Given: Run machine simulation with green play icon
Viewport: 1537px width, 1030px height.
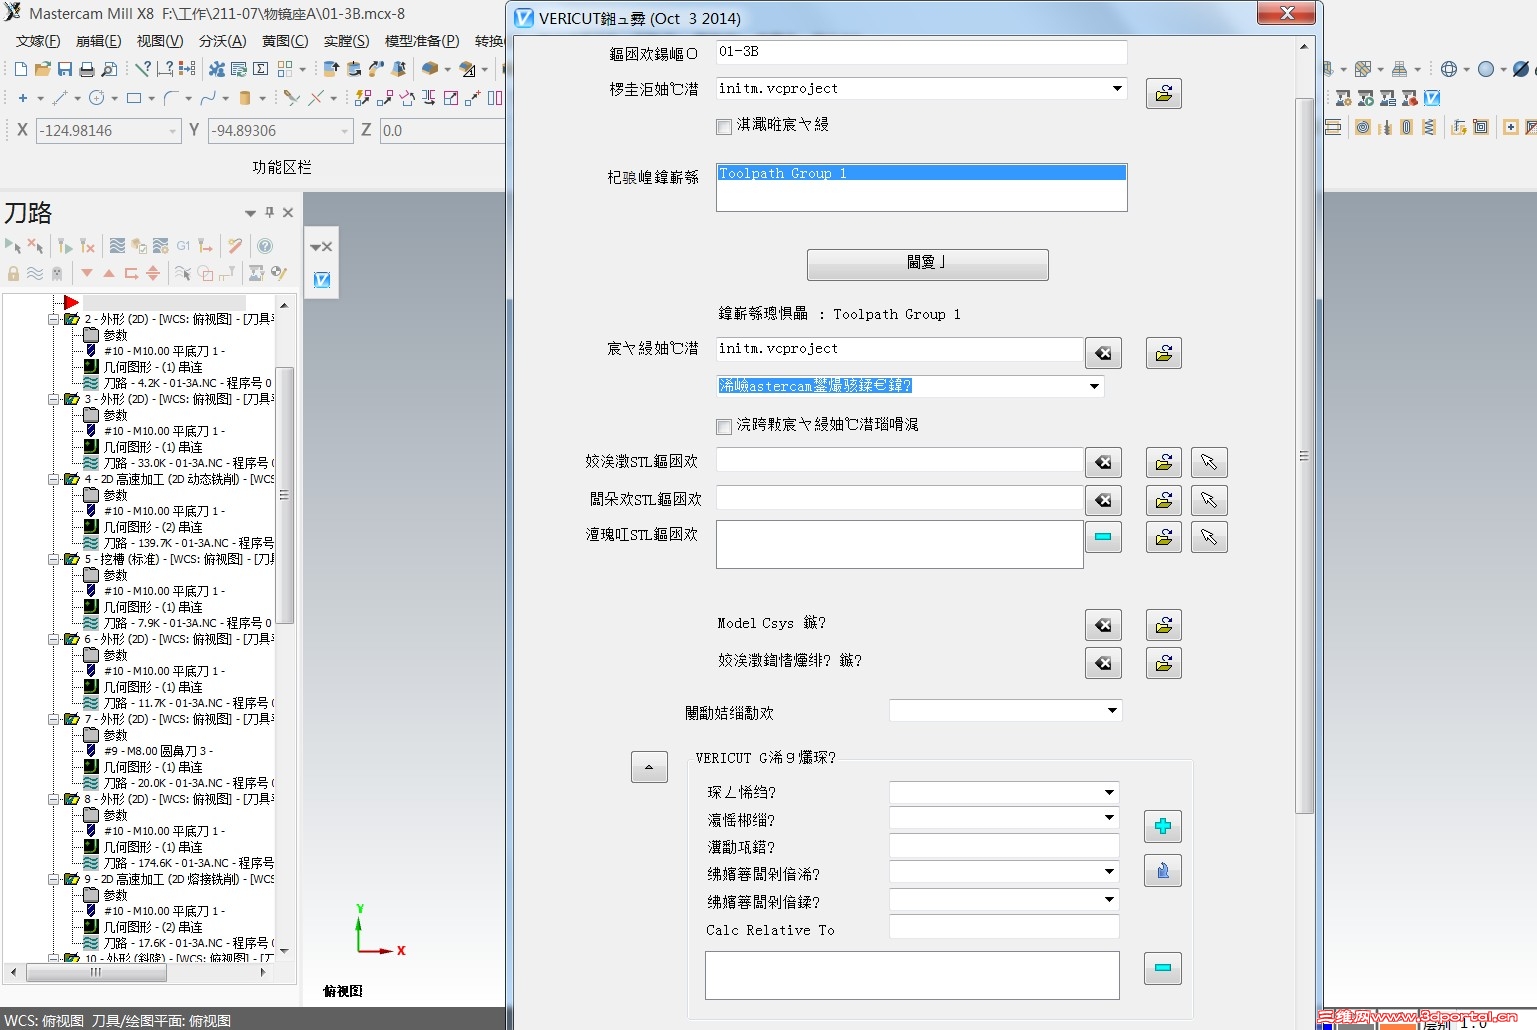Looking at the screenshot, I should pos(1365,98).
